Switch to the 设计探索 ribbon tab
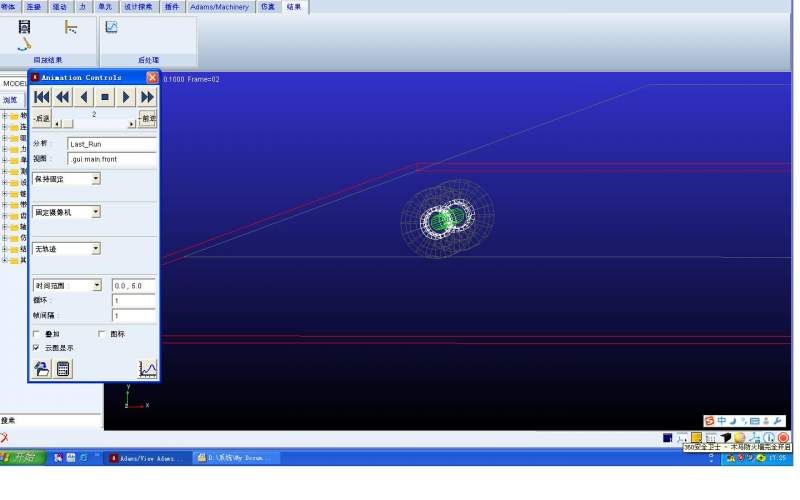This screenshot has width=800, height=500. click(138, 7)
